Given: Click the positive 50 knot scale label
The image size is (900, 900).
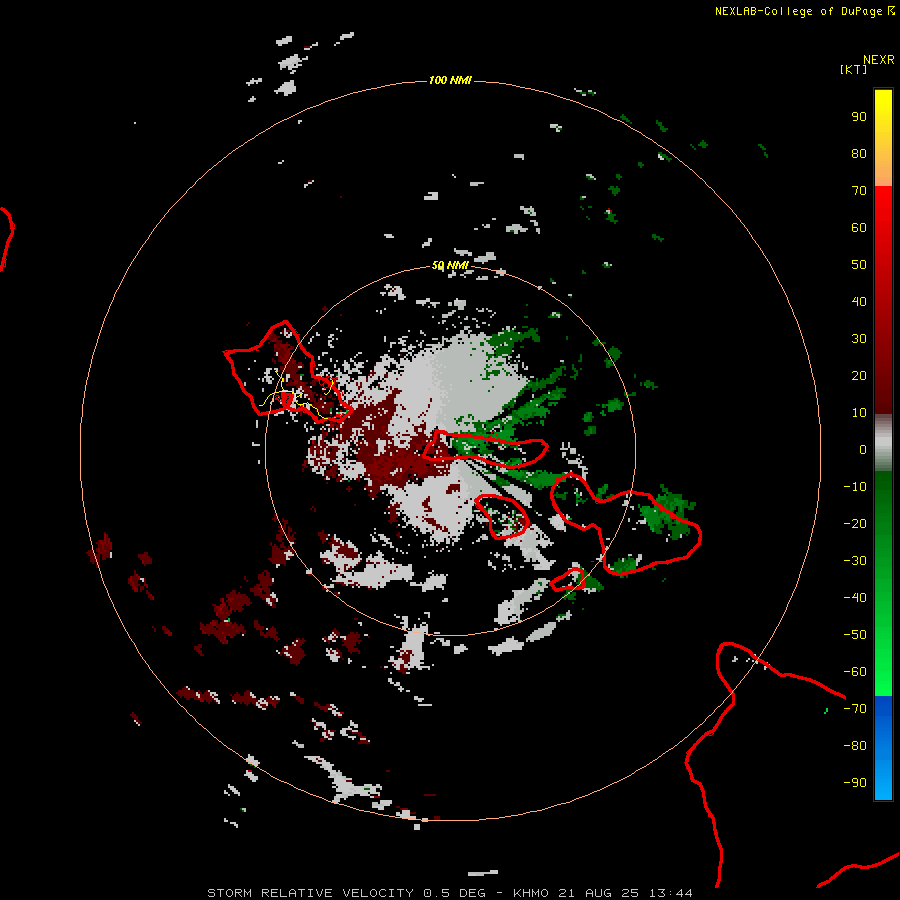Looking at the screenshot, I should coord(859,265).
